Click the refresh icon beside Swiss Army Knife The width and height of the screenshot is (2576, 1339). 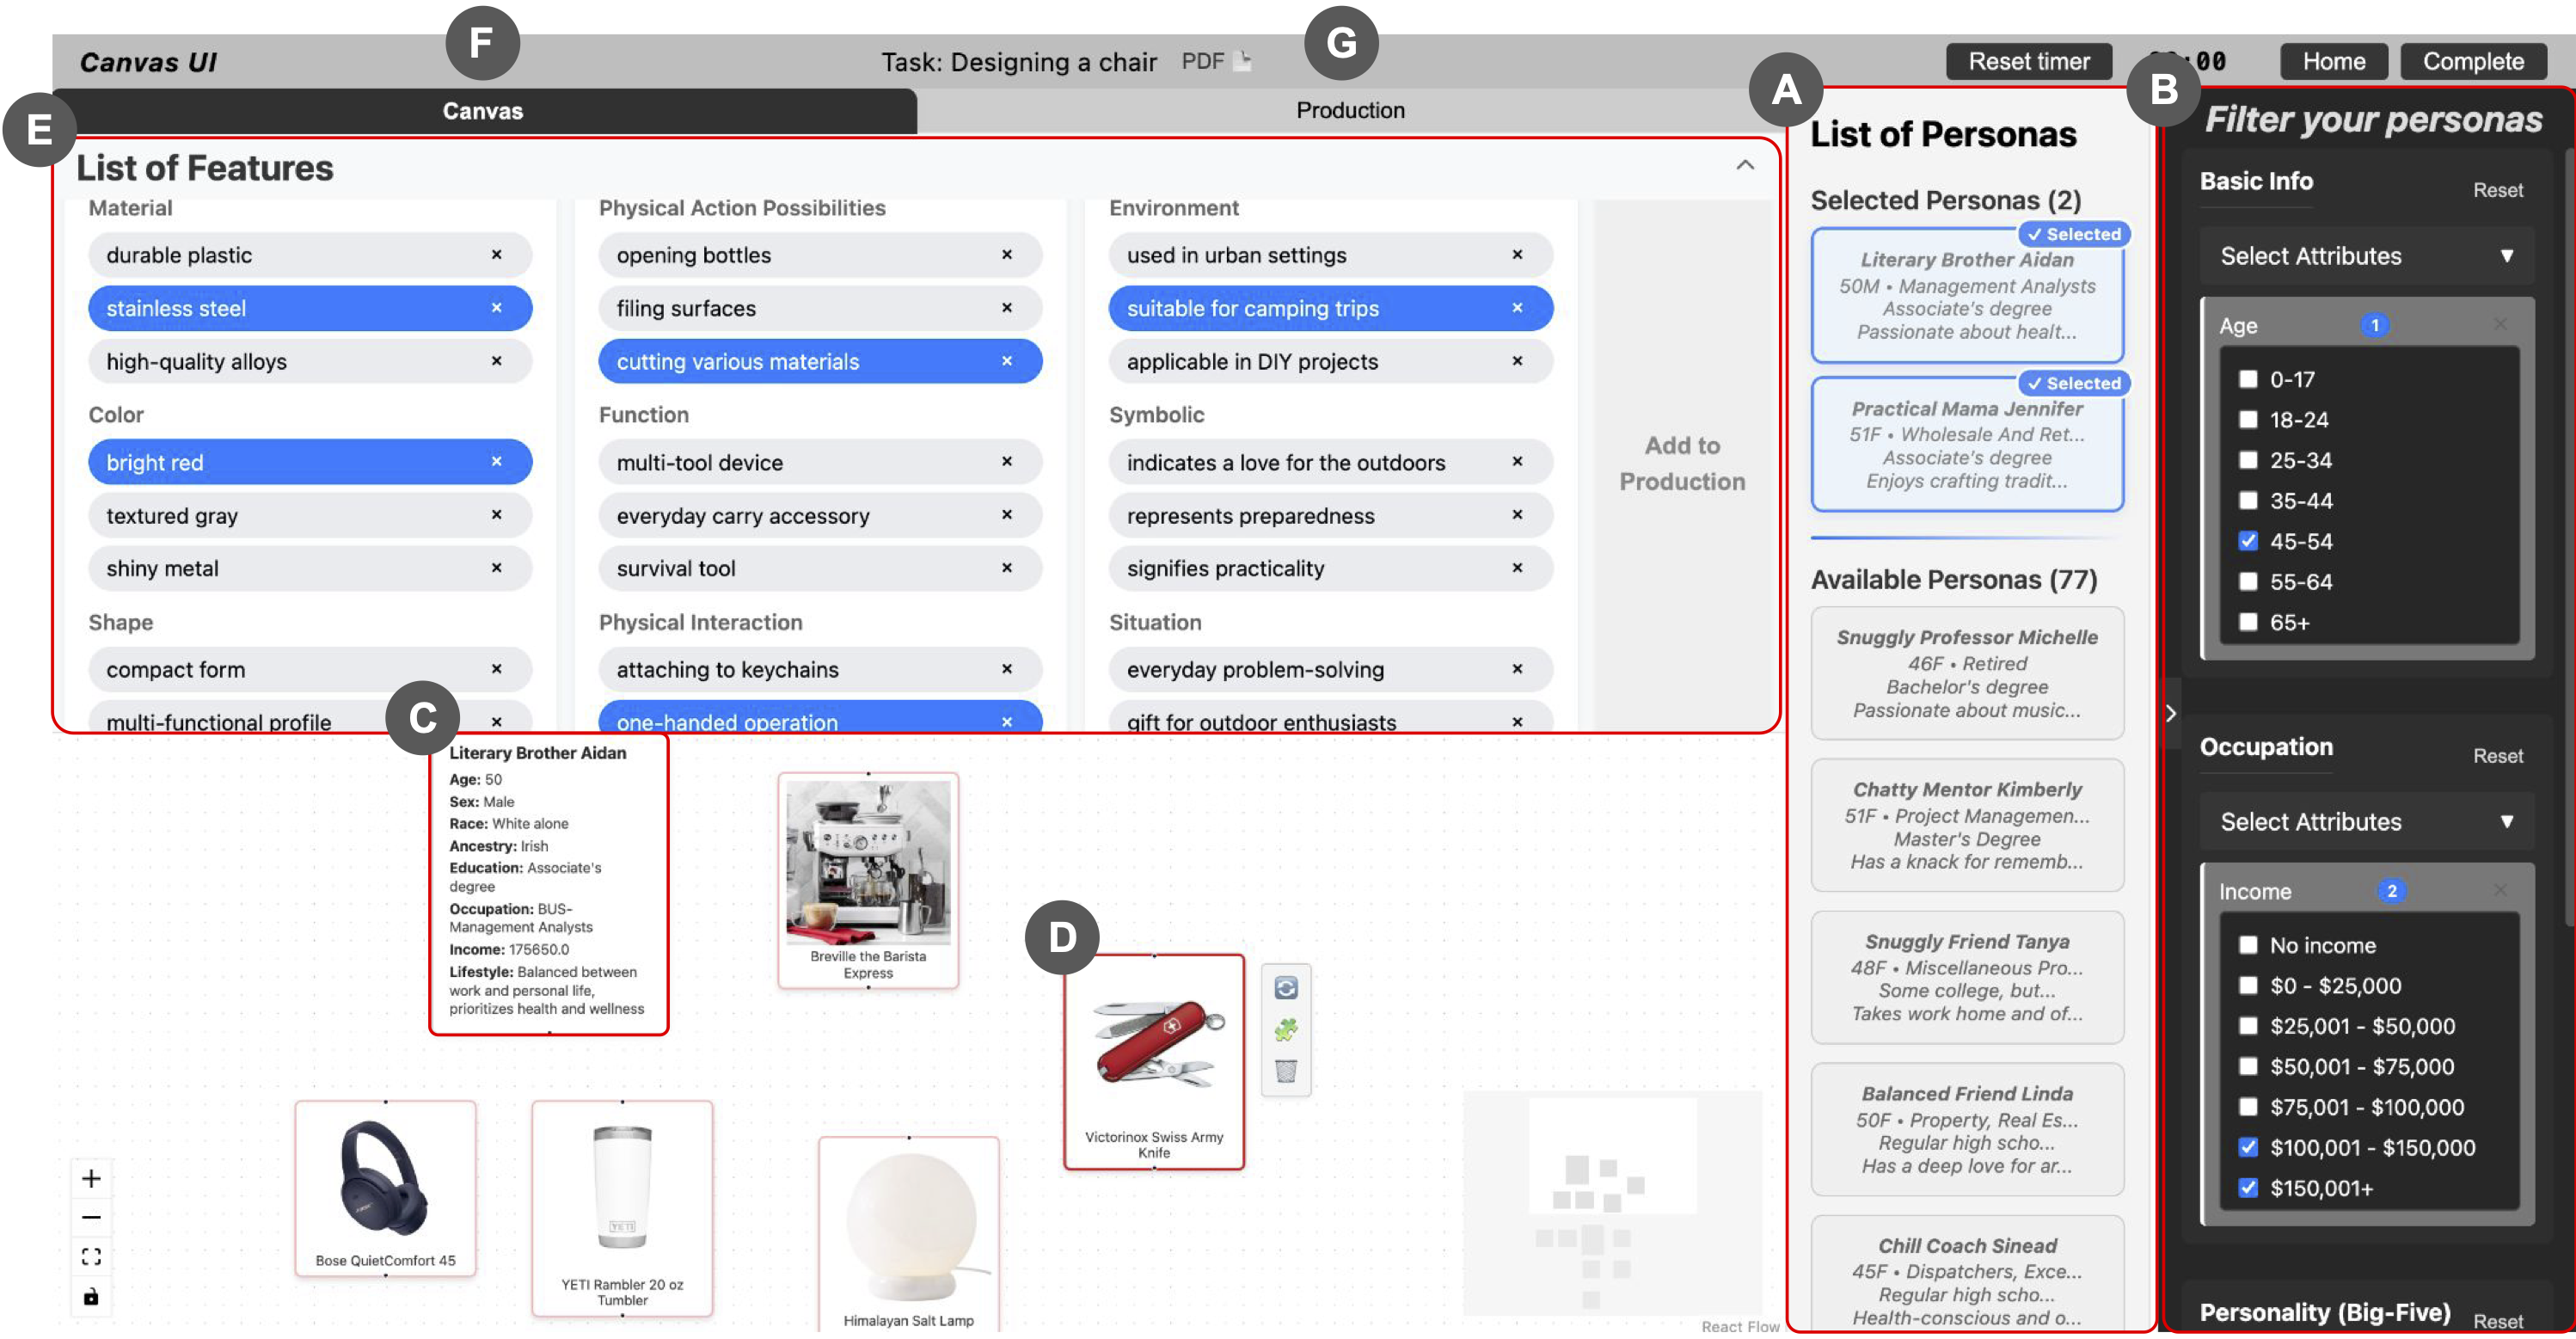point(1285,988)
